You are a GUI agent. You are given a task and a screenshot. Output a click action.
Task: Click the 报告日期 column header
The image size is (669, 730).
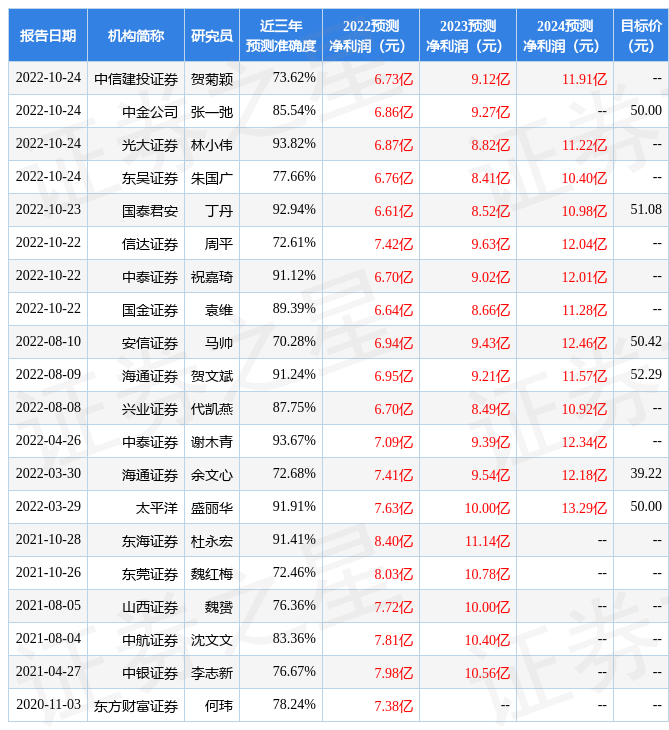tap(48, 35)
